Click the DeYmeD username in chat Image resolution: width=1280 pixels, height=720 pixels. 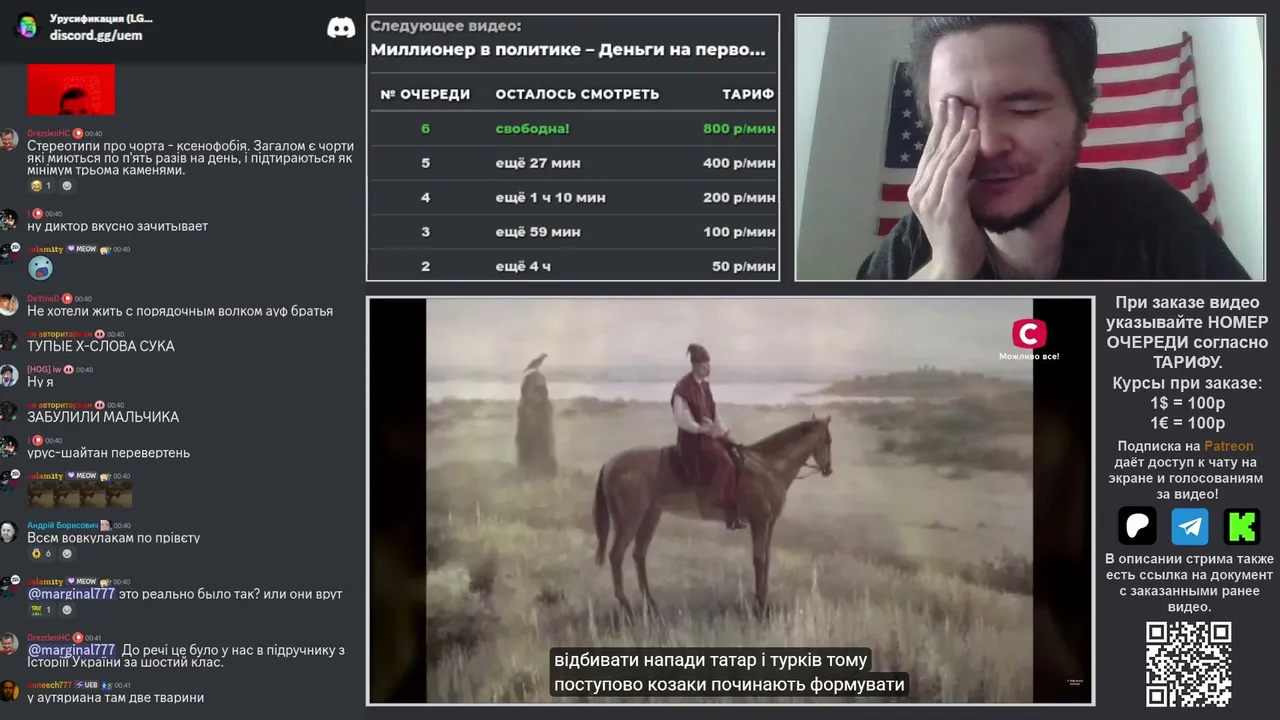coord(43,298)
